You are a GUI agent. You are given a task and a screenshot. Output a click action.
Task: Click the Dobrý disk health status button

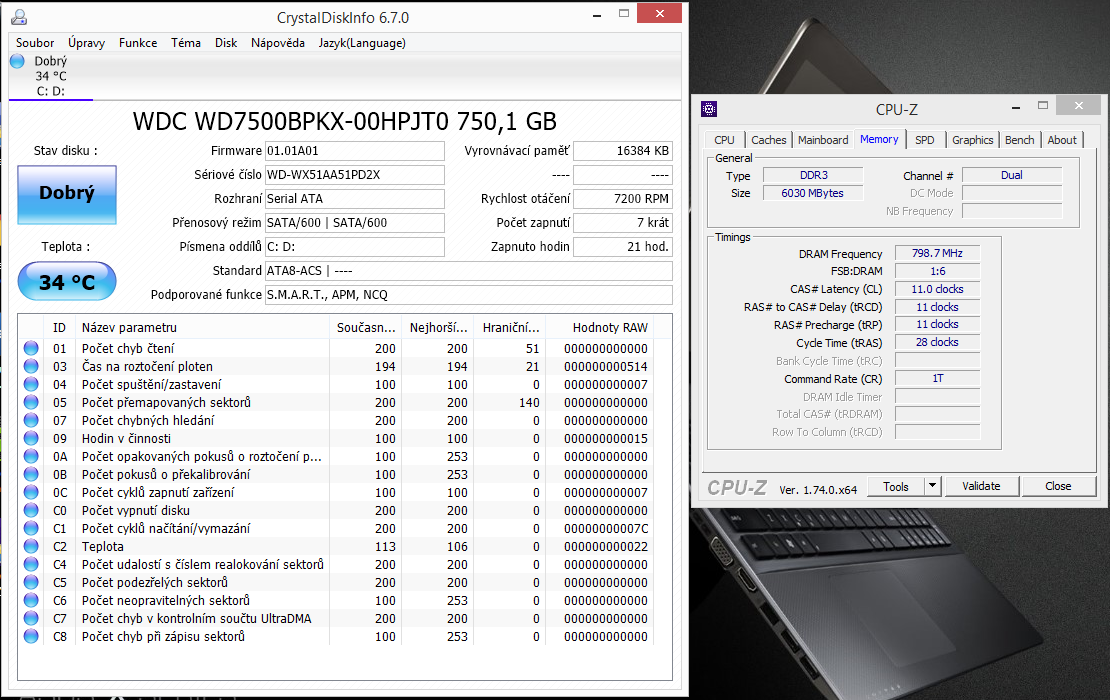[x=67, y=195]
